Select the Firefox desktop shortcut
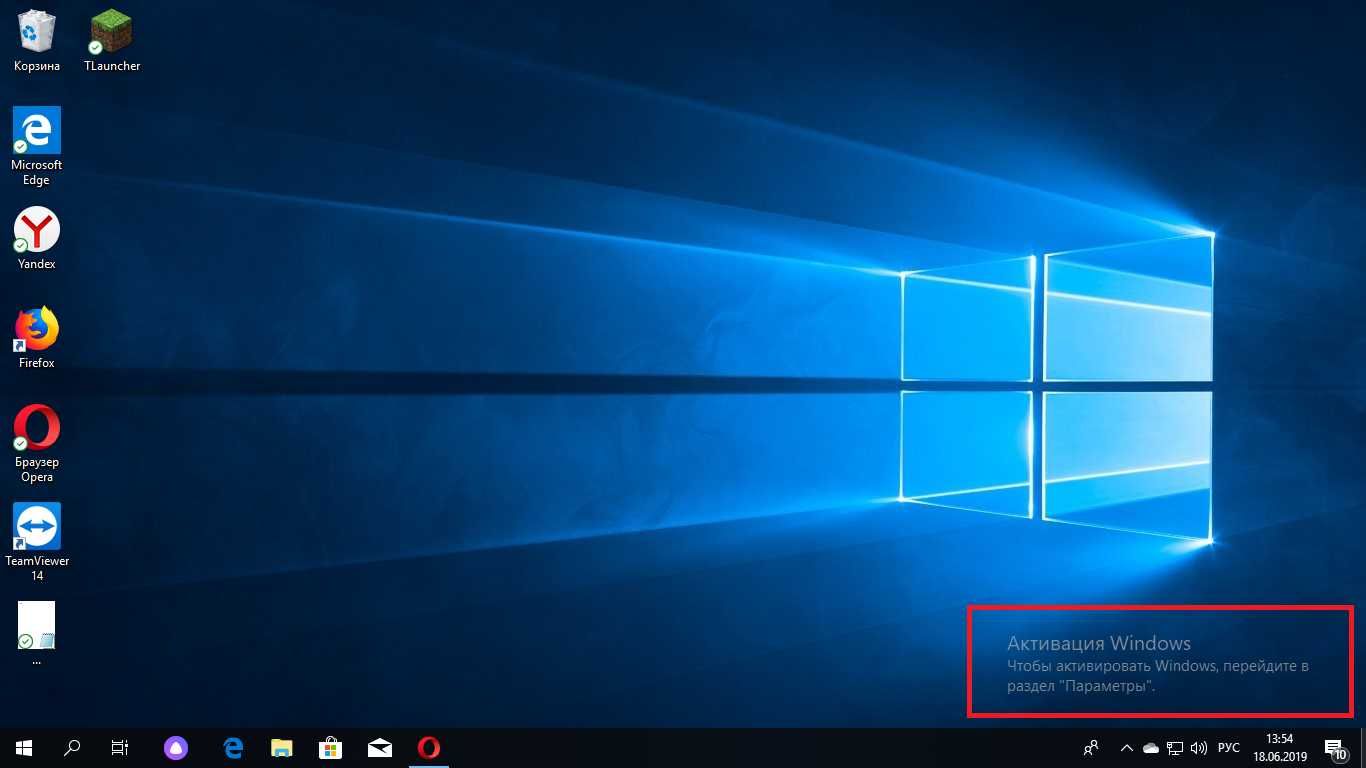1366x768 pixels. pyautogui.click(x=36, y=338)
